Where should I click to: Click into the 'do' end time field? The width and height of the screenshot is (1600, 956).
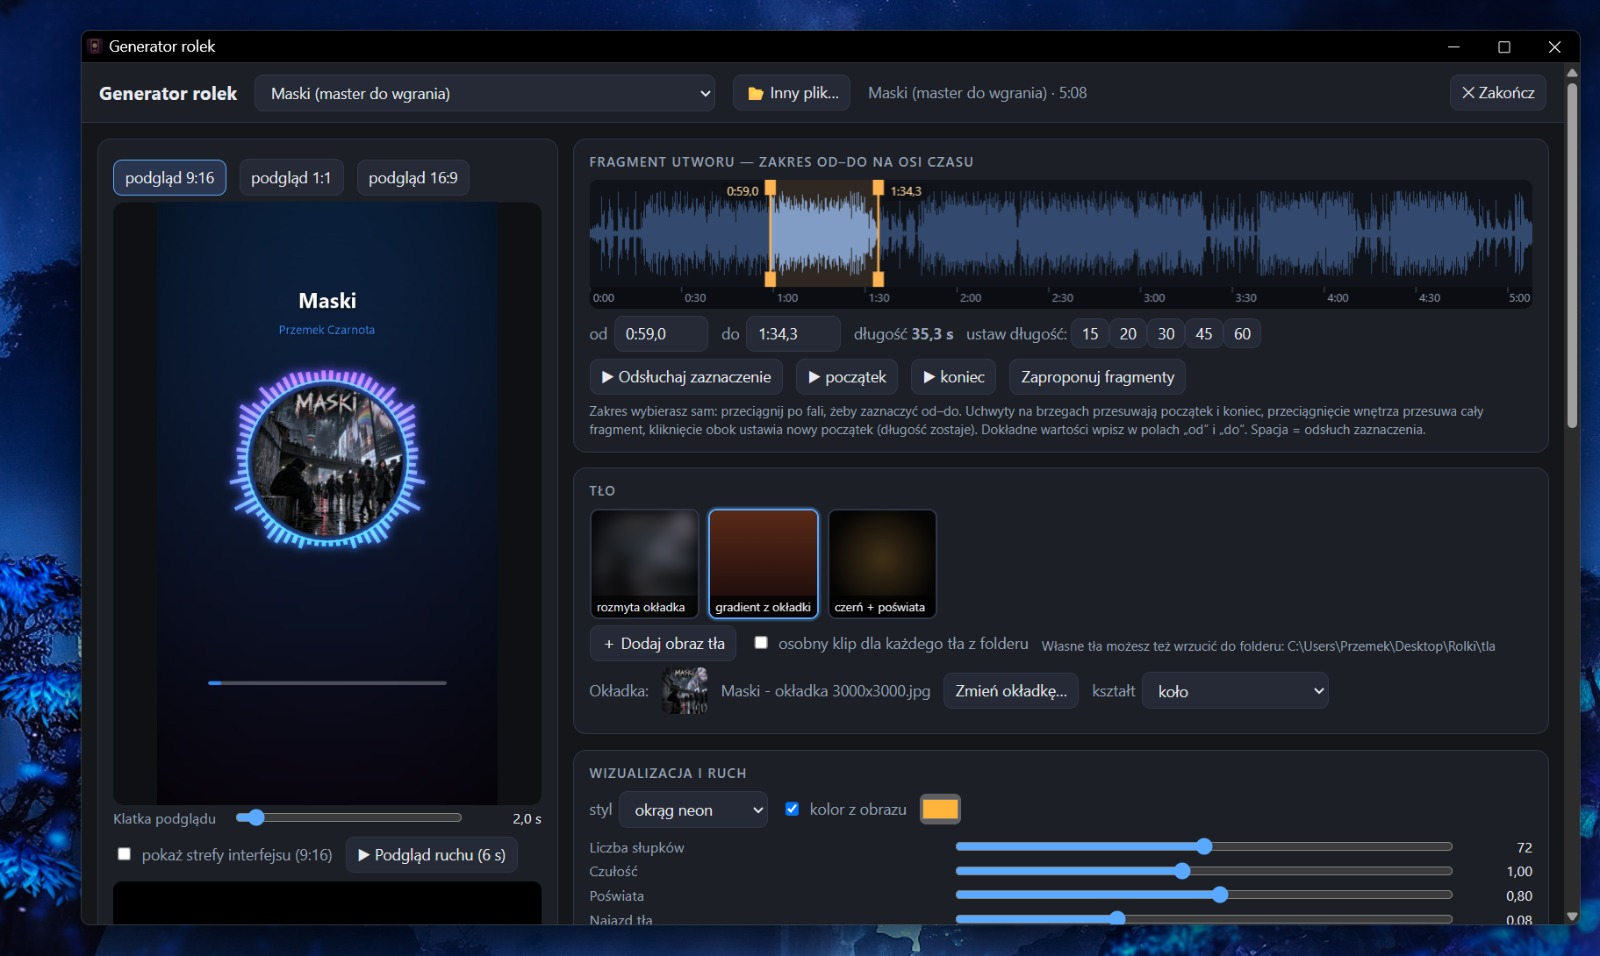(793, 334)
